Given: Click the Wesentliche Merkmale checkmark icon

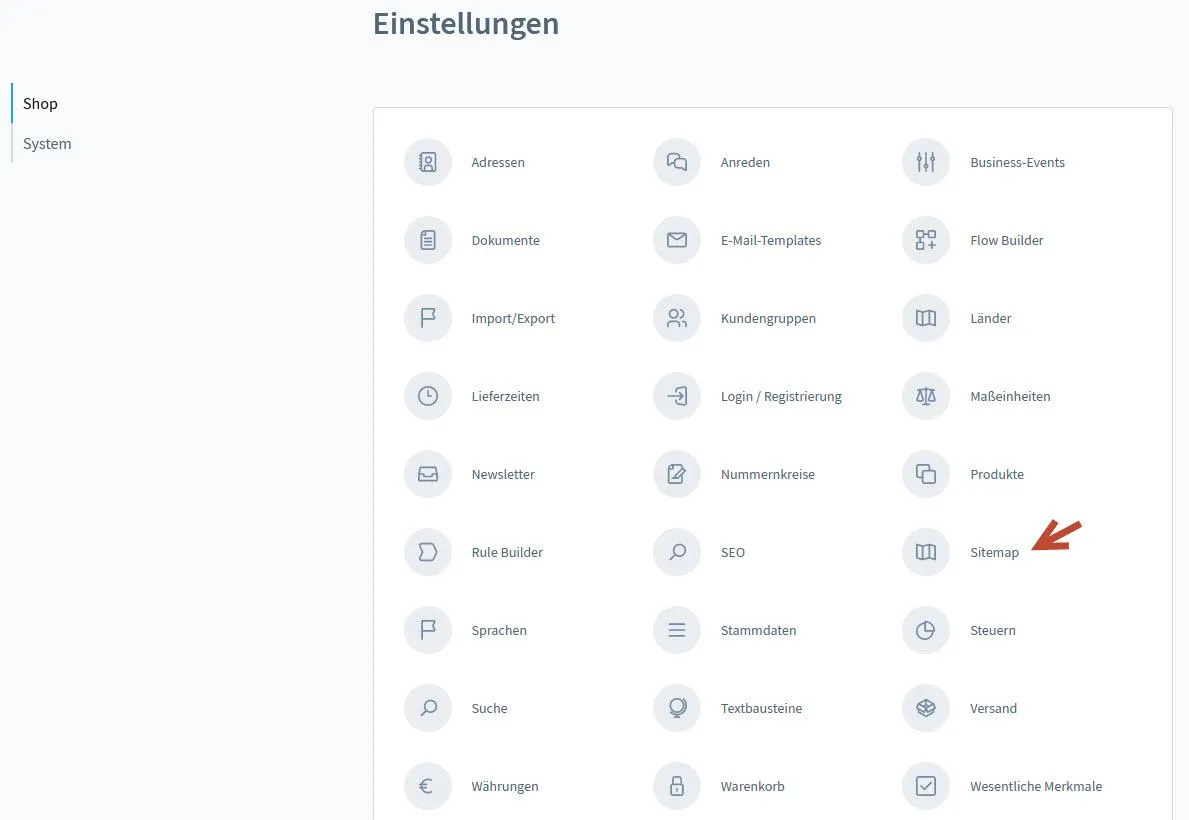Looking at the screenshot, I should (926, 786).
